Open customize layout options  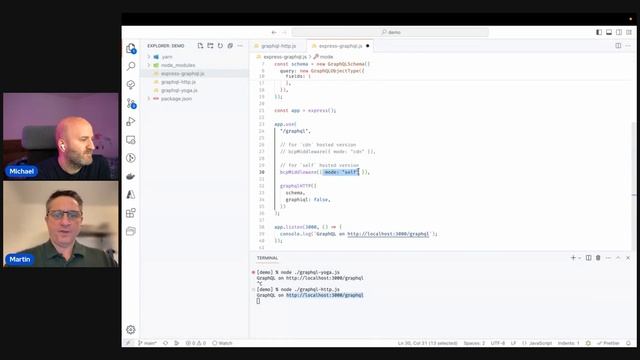point(629,32)
